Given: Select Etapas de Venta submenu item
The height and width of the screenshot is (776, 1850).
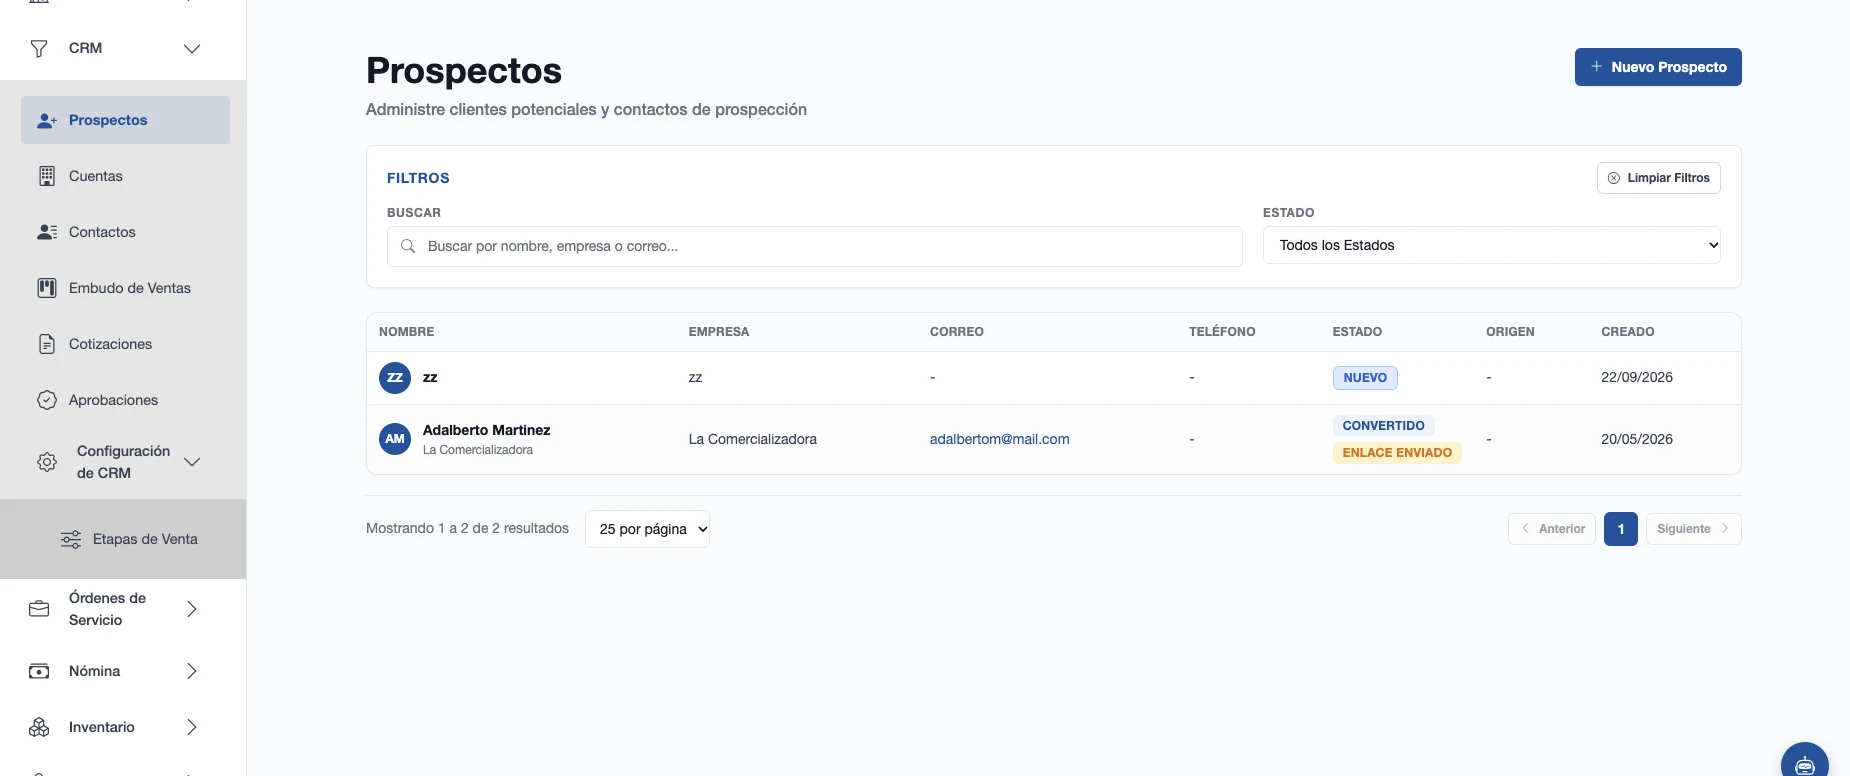Looking at the screenshot, I should 123,539.
